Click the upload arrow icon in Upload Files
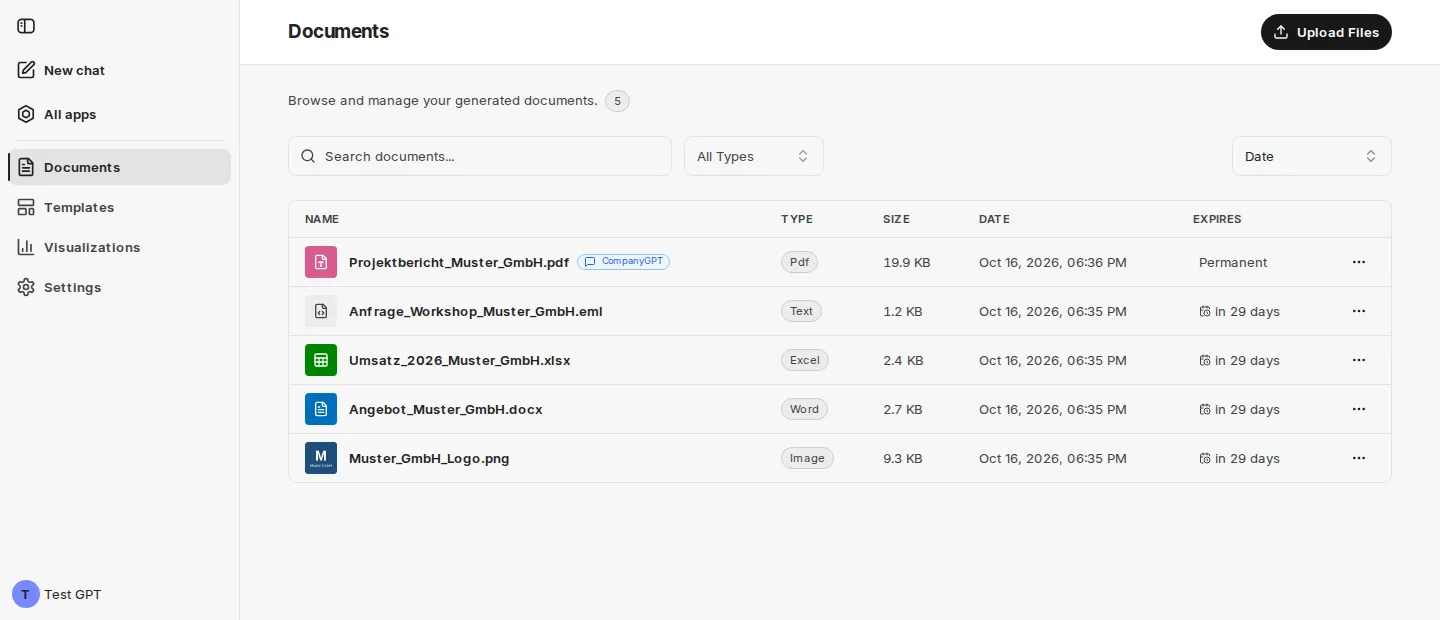The height and width of the screenshot is (620, 1440). (x=1281, y=32)
